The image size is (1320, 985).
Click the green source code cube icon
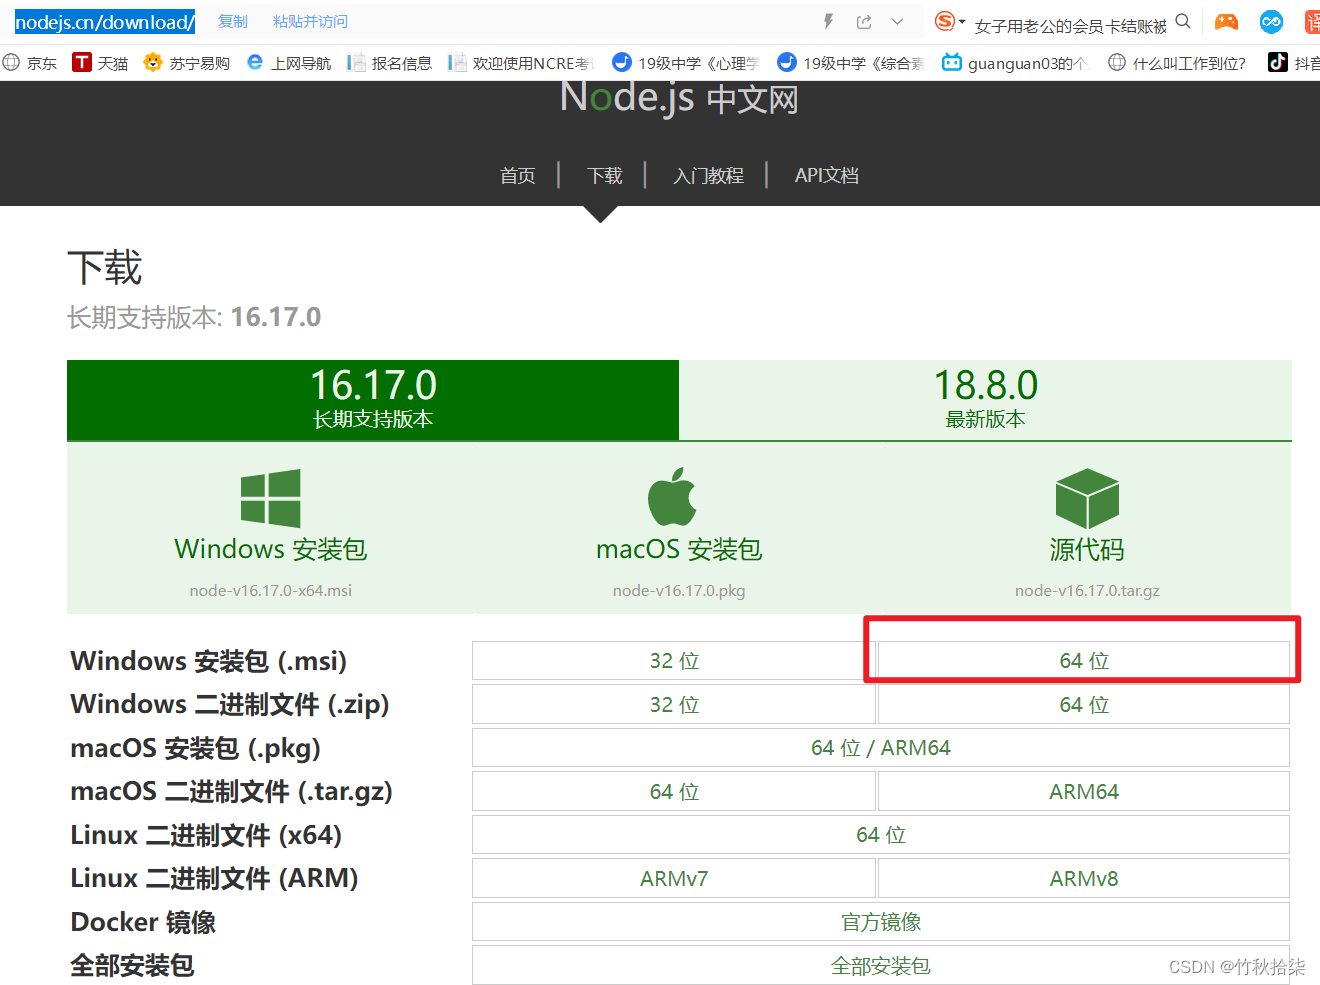pos(1087,498)
